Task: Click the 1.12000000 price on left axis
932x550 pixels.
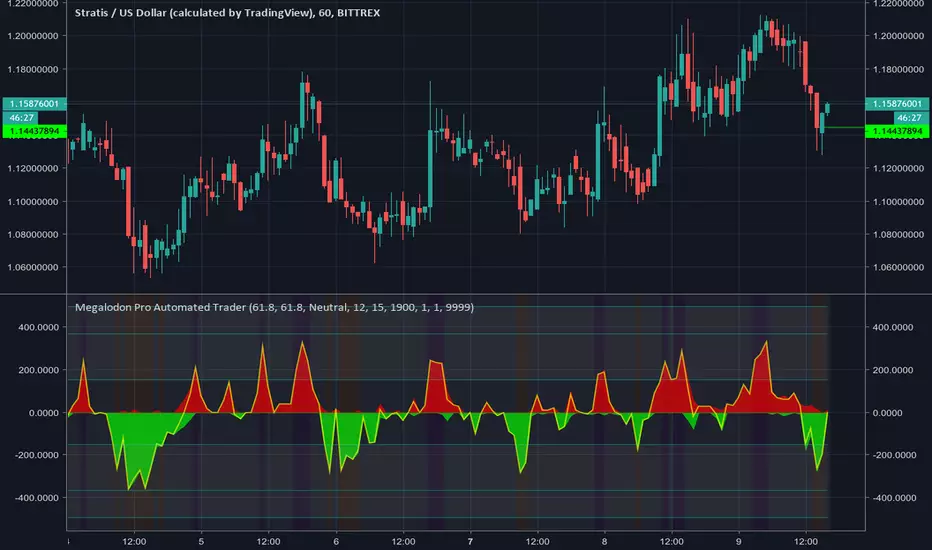Action: 33,168
